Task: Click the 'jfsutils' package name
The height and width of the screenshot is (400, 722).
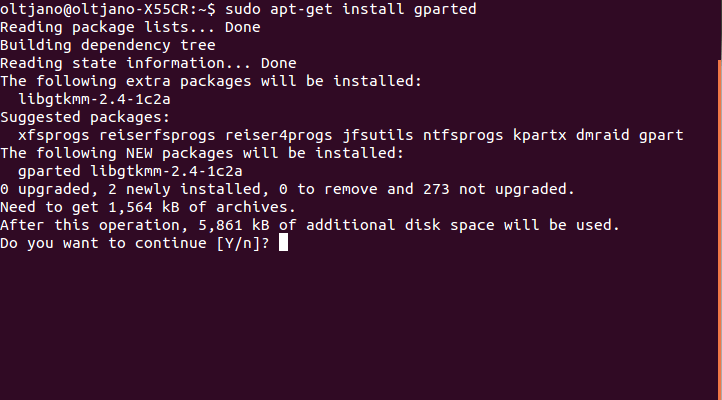Action: pyautogui.click(x=378, y=135)
